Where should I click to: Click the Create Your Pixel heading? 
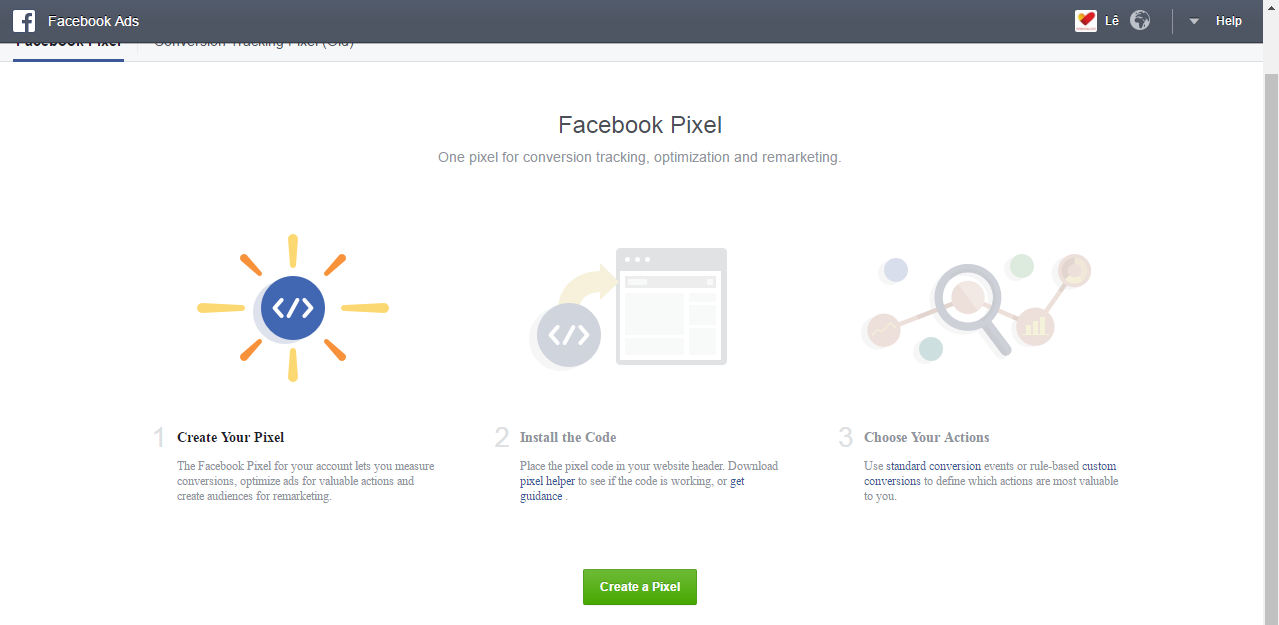(x=230, y=437)
